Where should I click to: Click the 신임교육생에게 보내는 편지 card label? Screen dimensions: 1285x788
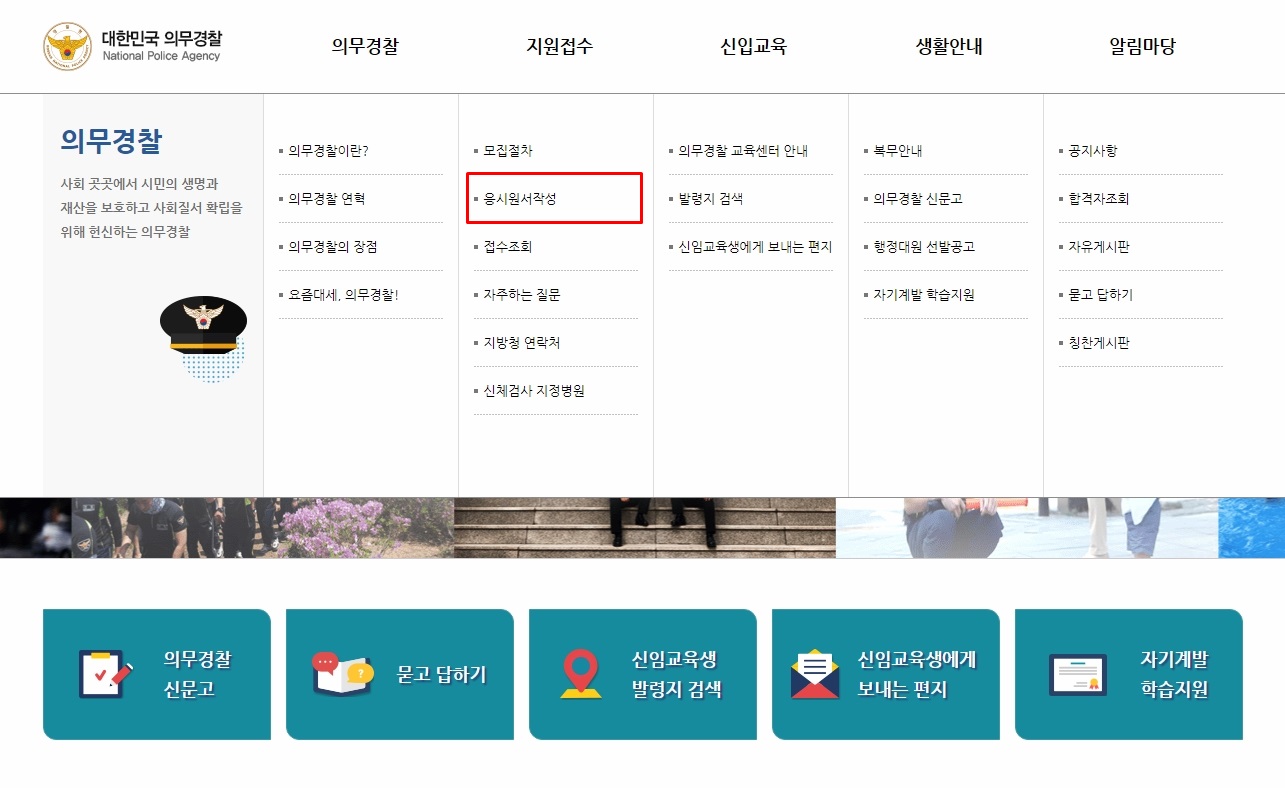(916, 674)
